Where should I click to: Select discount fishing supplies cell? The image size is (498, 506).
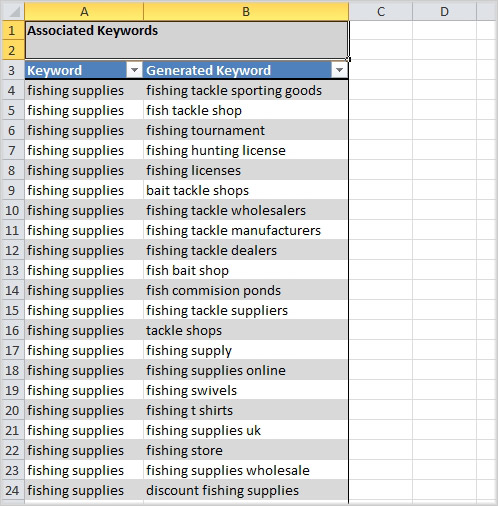point(246,490)
